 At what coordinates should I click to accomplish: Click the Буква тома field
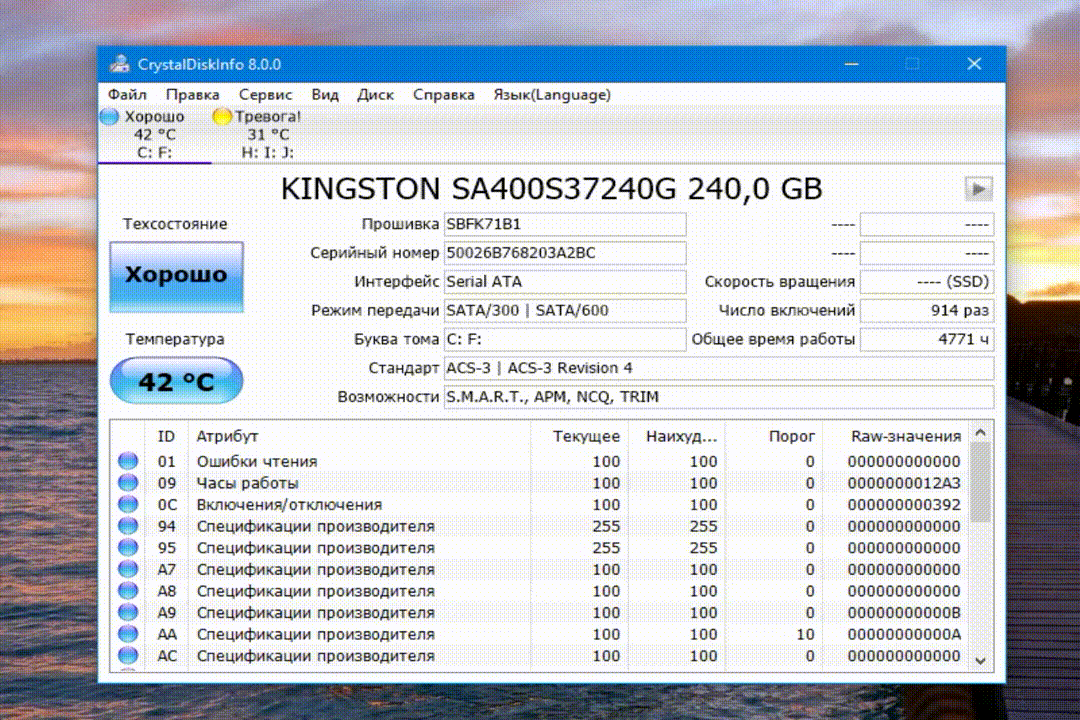coord(565,340)
